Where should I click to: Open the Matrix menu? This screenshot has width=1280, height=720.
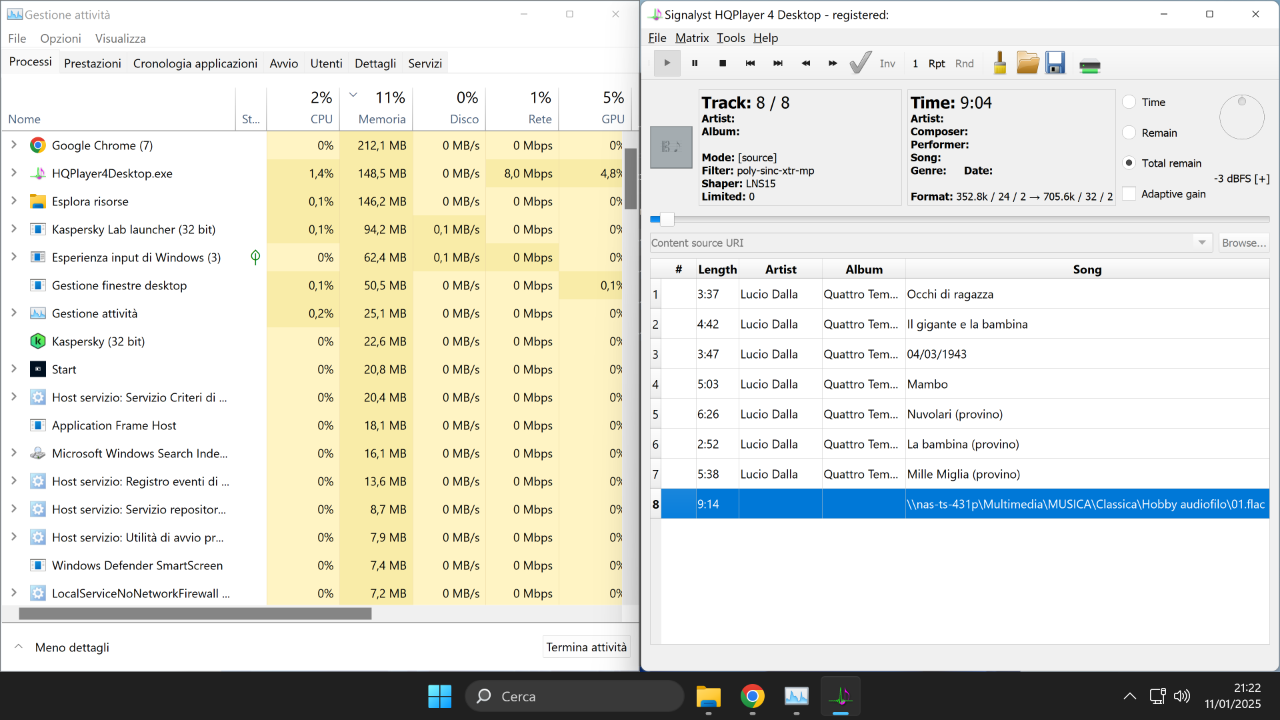[691, 38]
